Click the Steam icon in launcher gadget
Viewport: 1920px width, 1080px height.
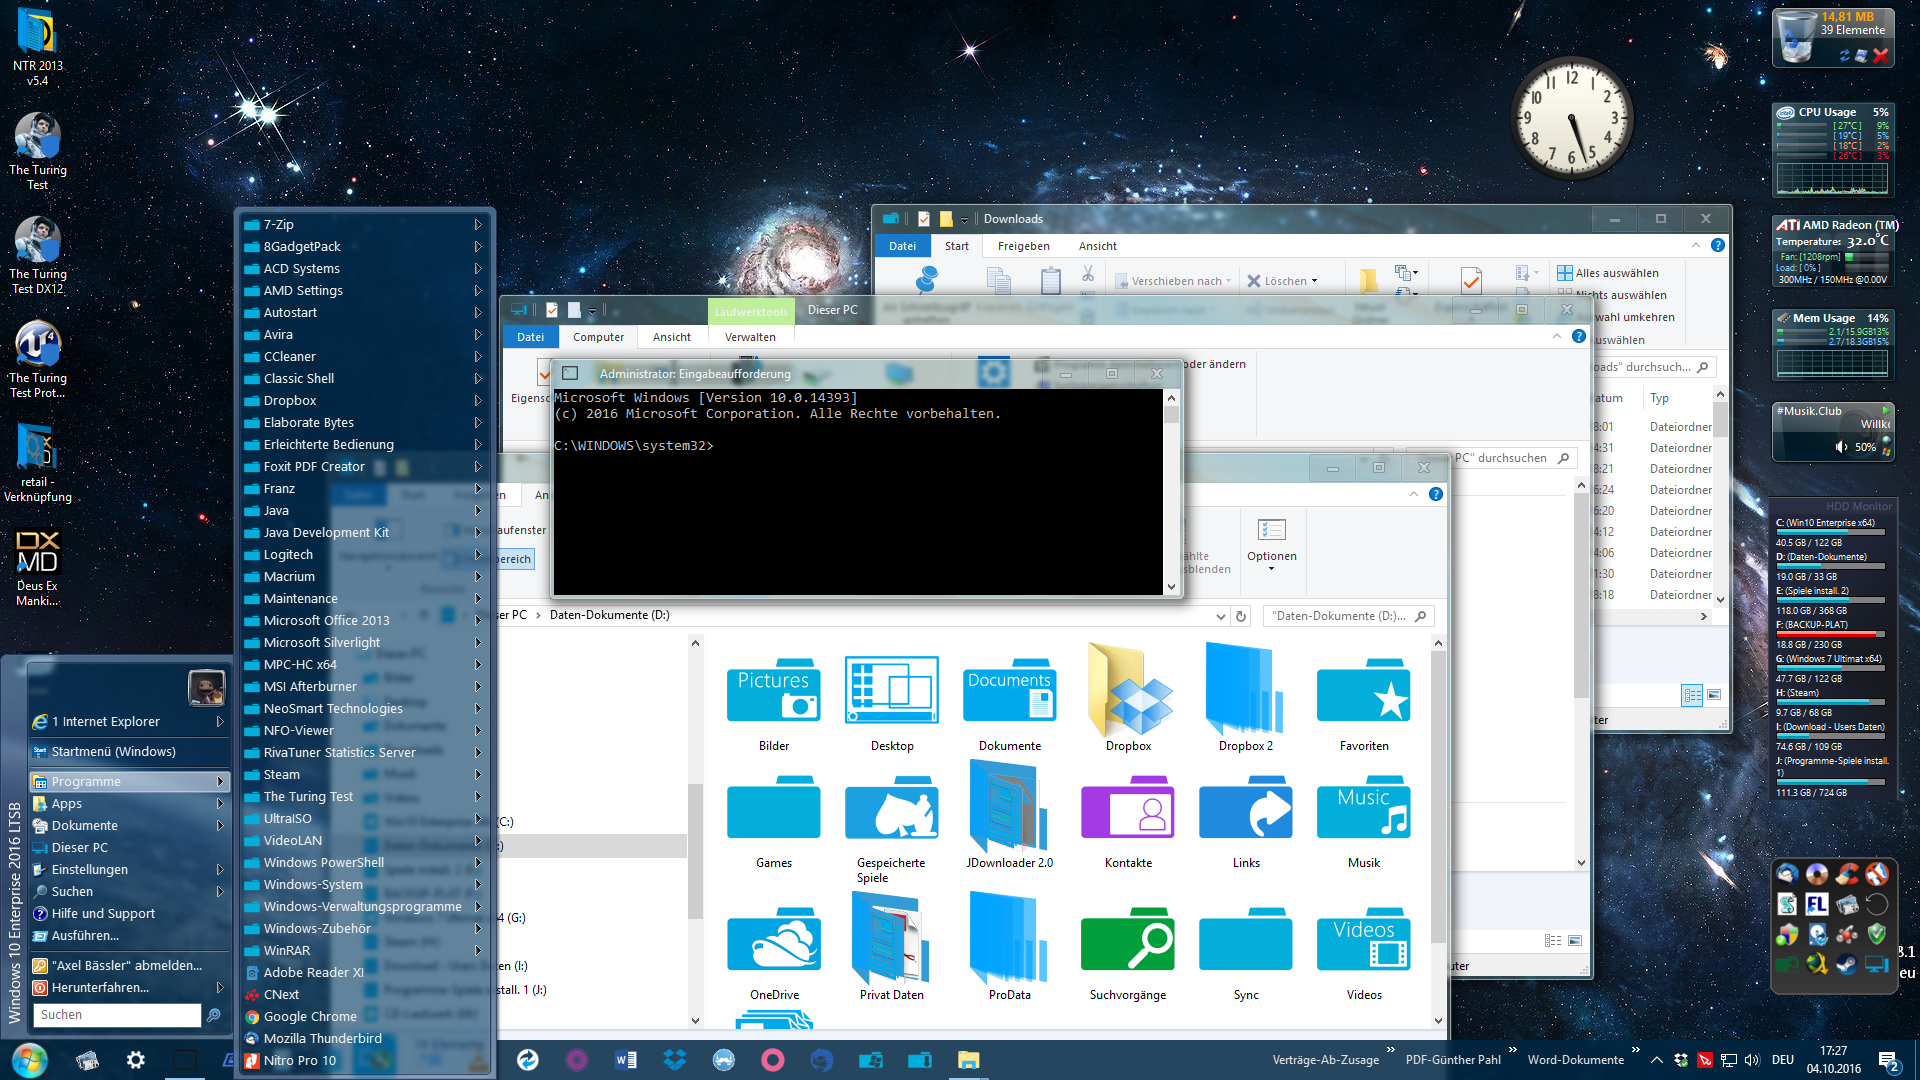click(x=1847, y=964)
